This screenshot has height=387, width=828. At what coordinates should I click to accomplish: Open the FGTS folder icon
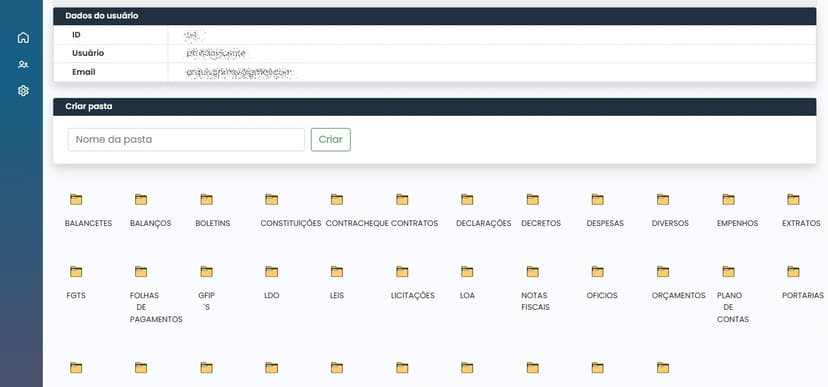tap(76, 272)
